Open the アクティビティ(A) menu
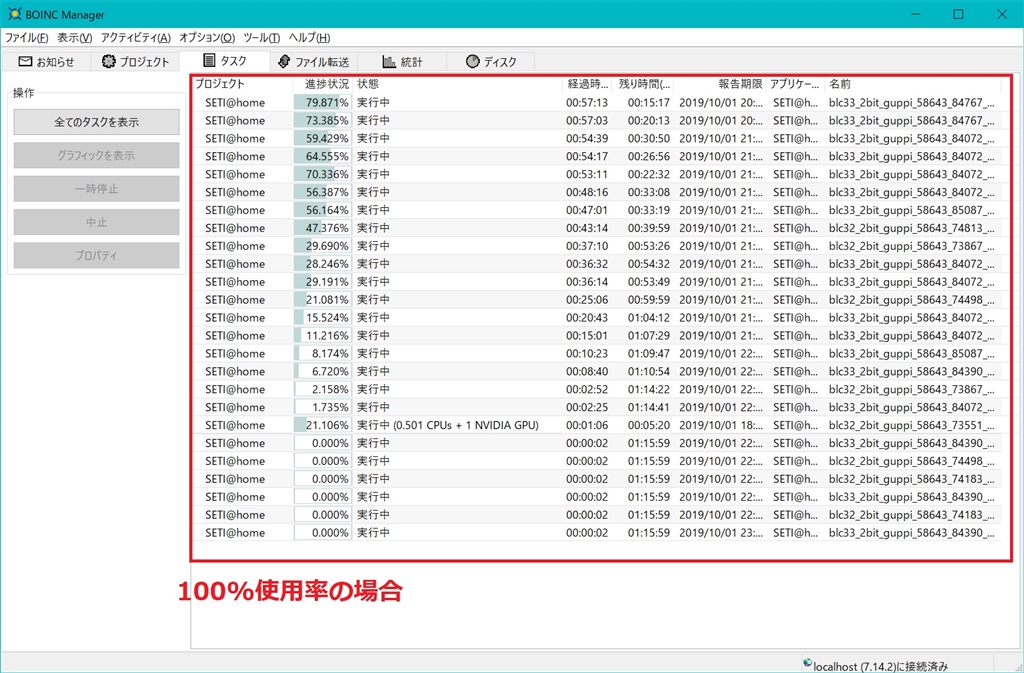The height and width of the screenshot is (673, 1024). click(136, 38)
